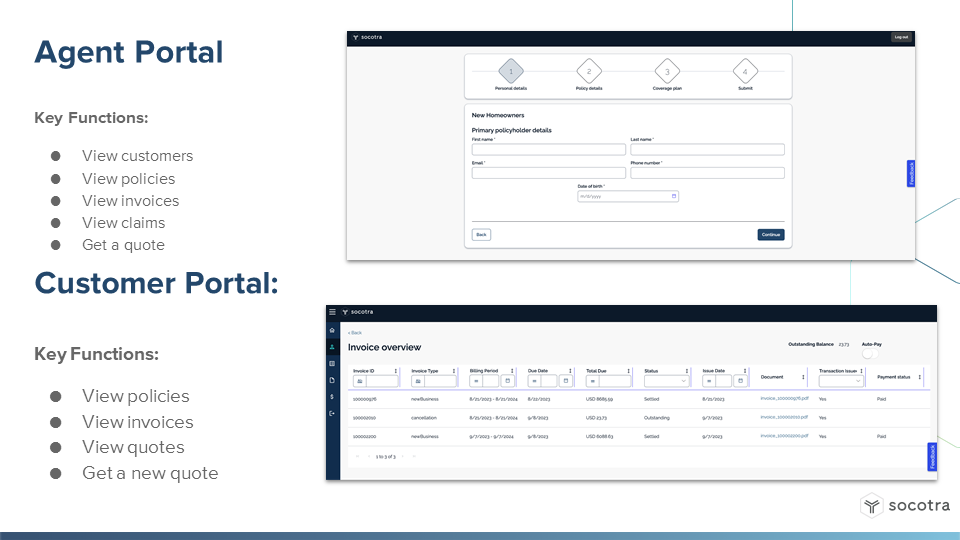This screenshot has height=540, width=960.
Task: Focus the Last name field
Action: click(x=707, y=149)
